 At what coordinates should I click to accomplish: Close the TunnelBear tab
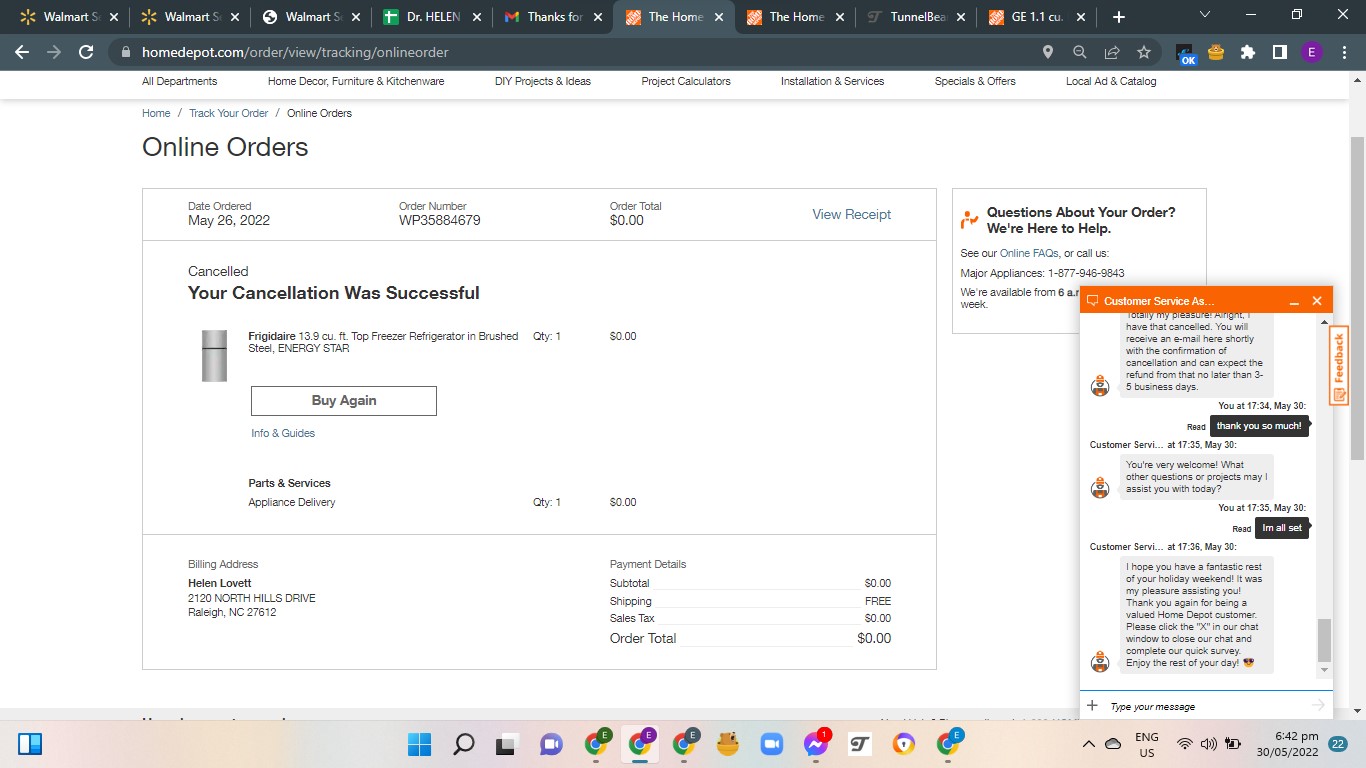(x=960, y=17)
